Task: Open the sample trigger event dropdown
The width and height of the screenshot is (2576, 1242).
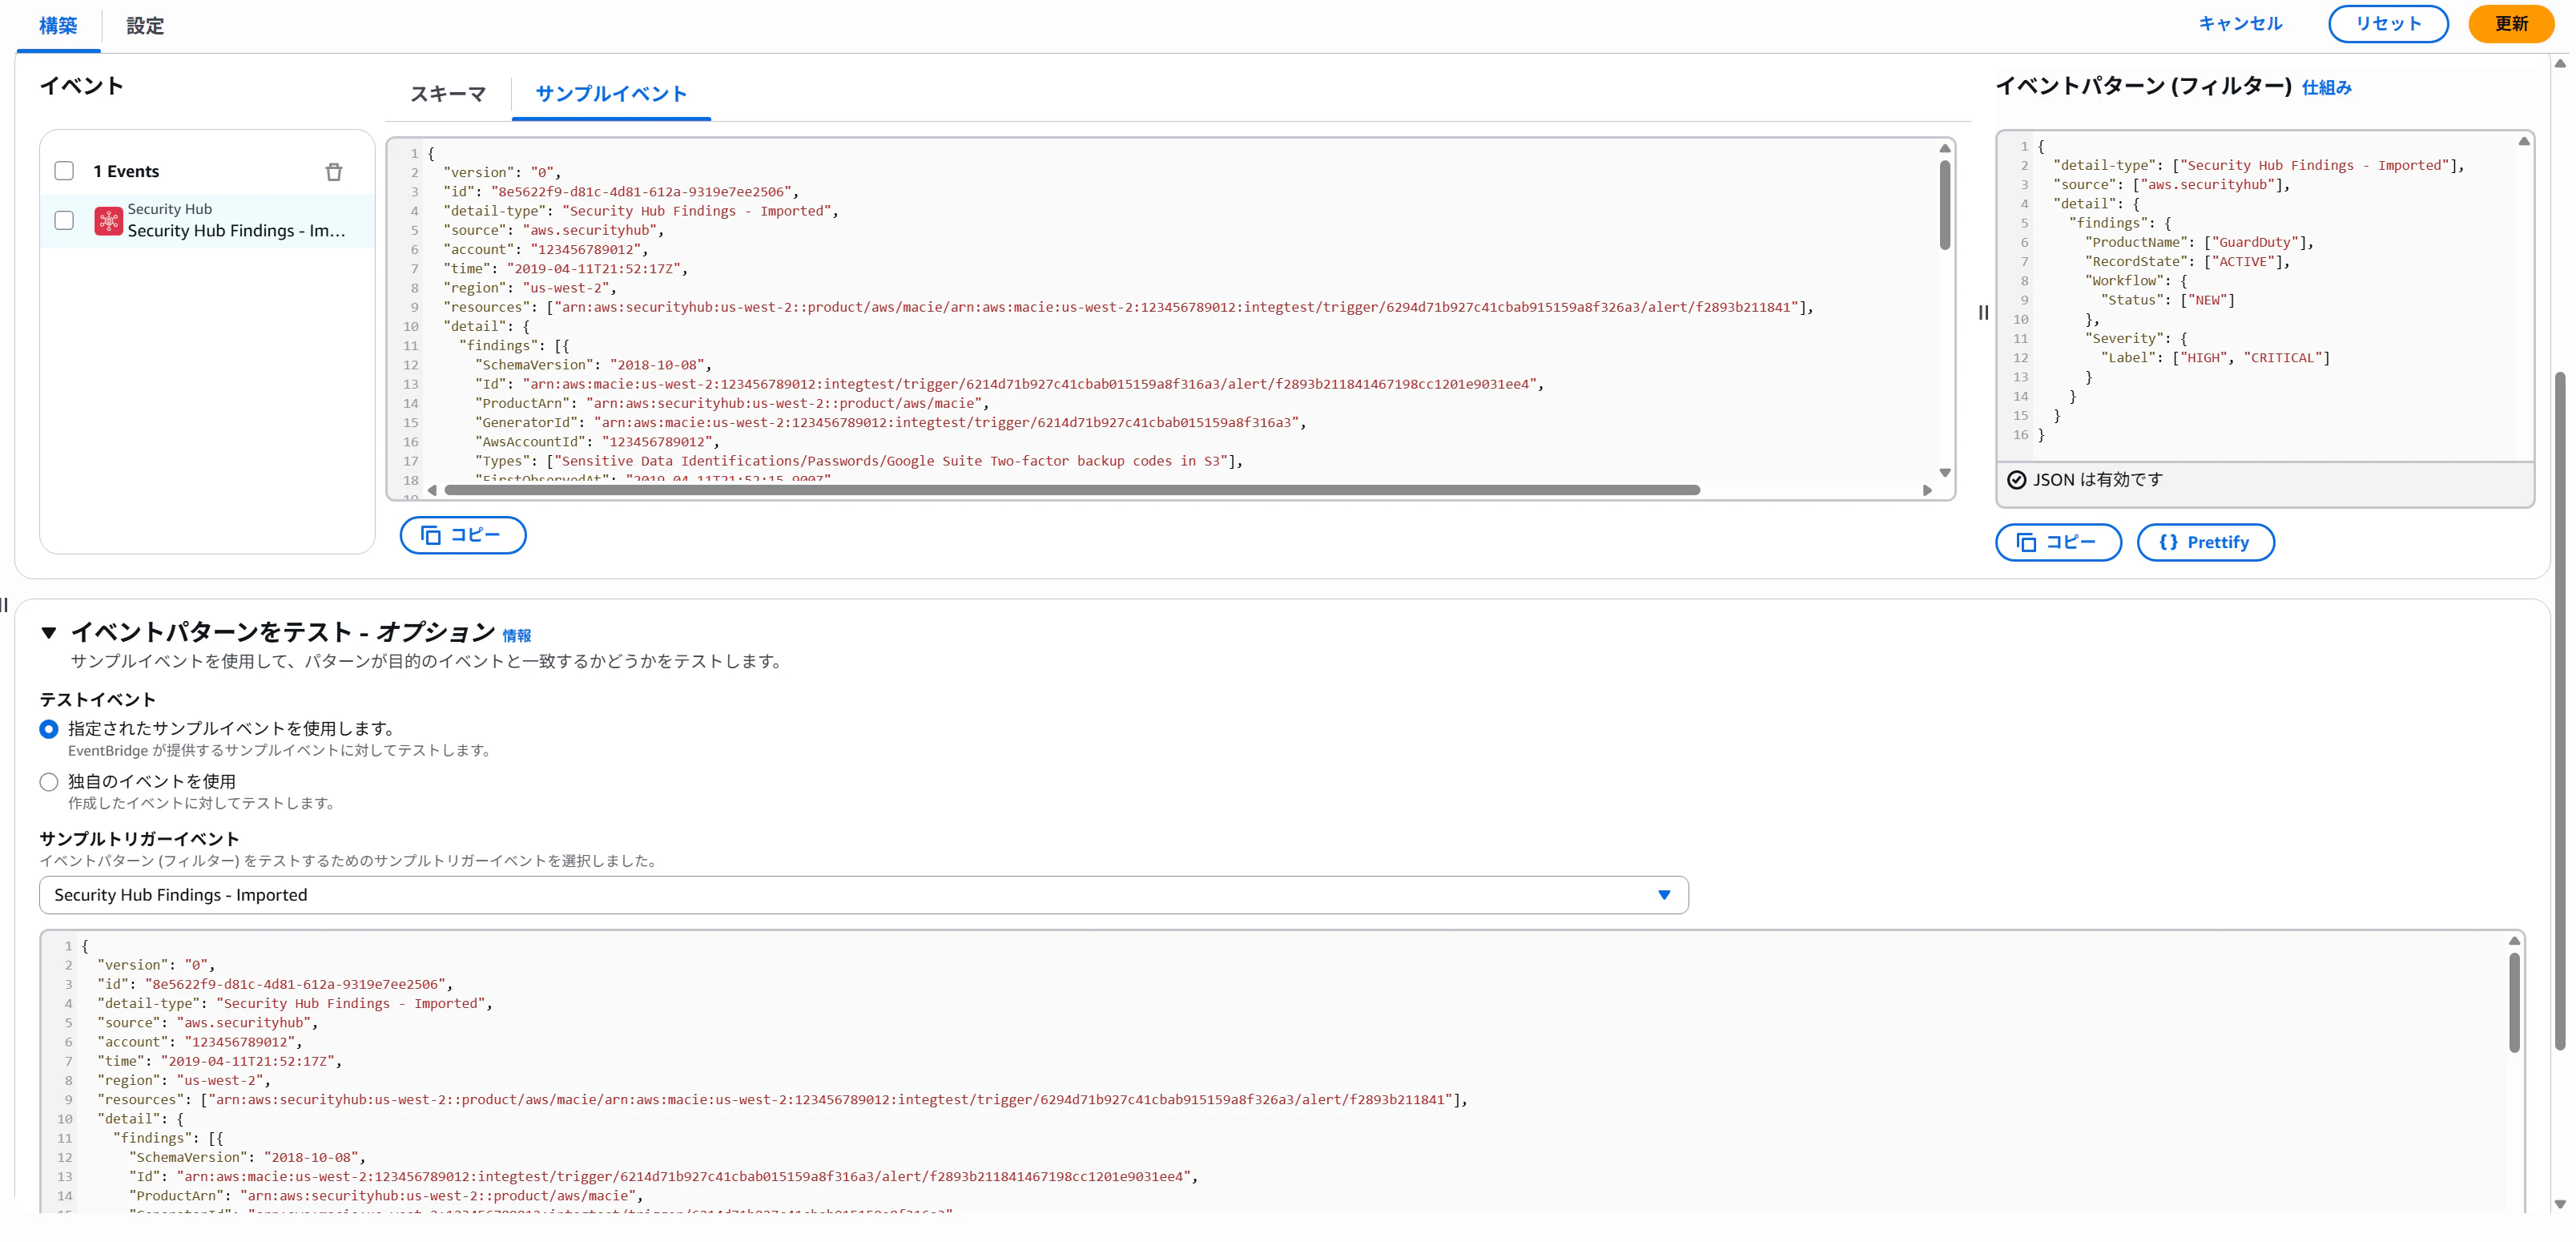Action: tap(863, 895)
